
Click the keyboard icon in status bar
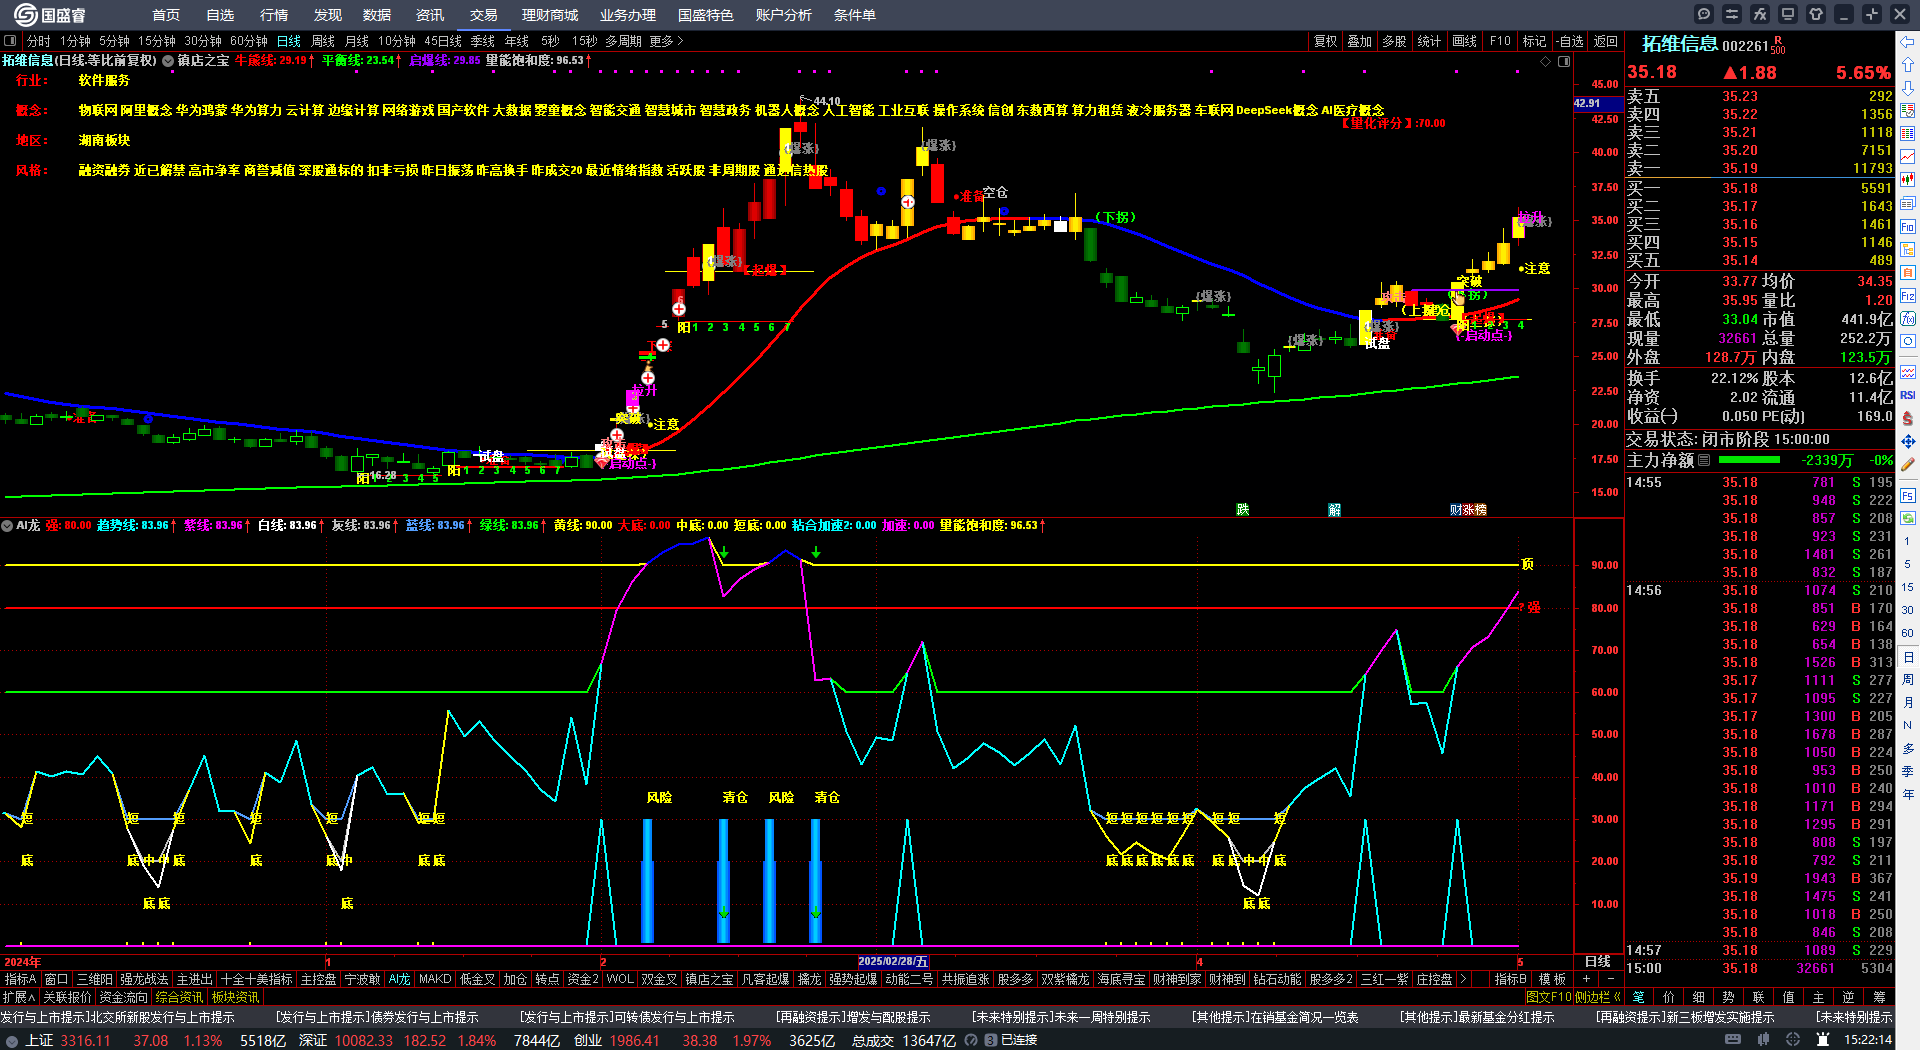1733,1040
